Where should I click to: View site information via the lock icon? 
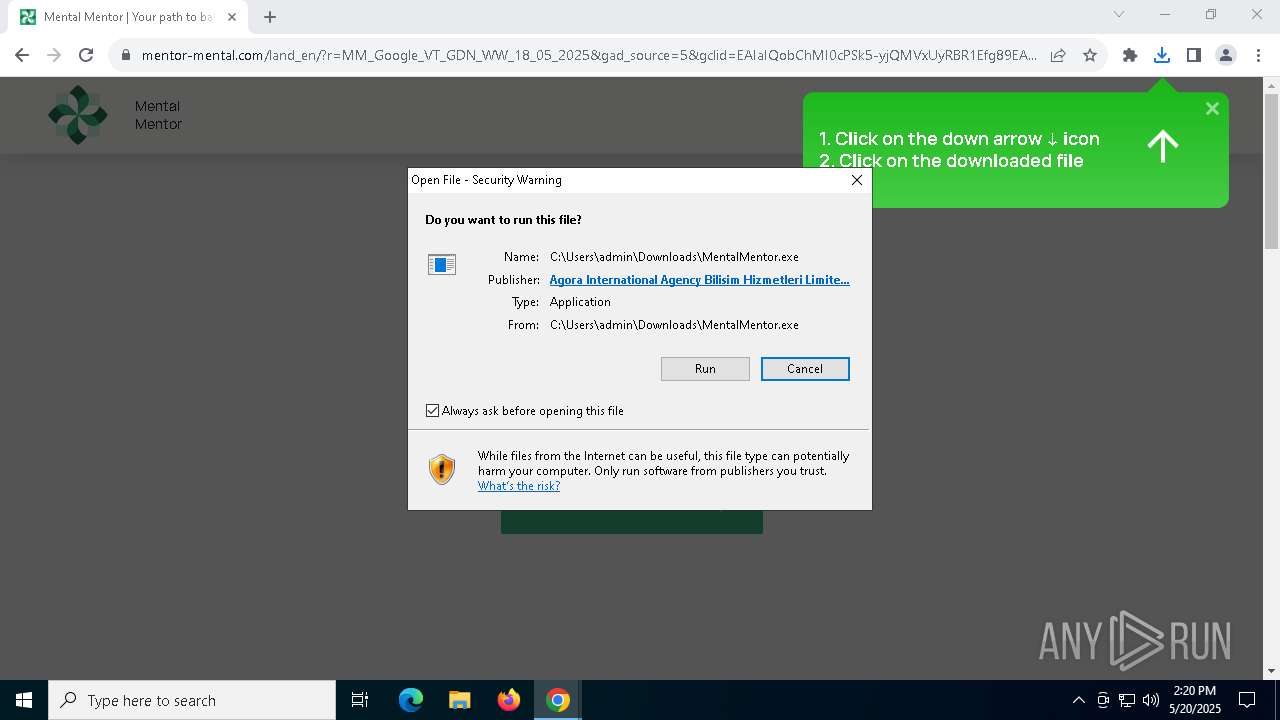click(126, 55)
